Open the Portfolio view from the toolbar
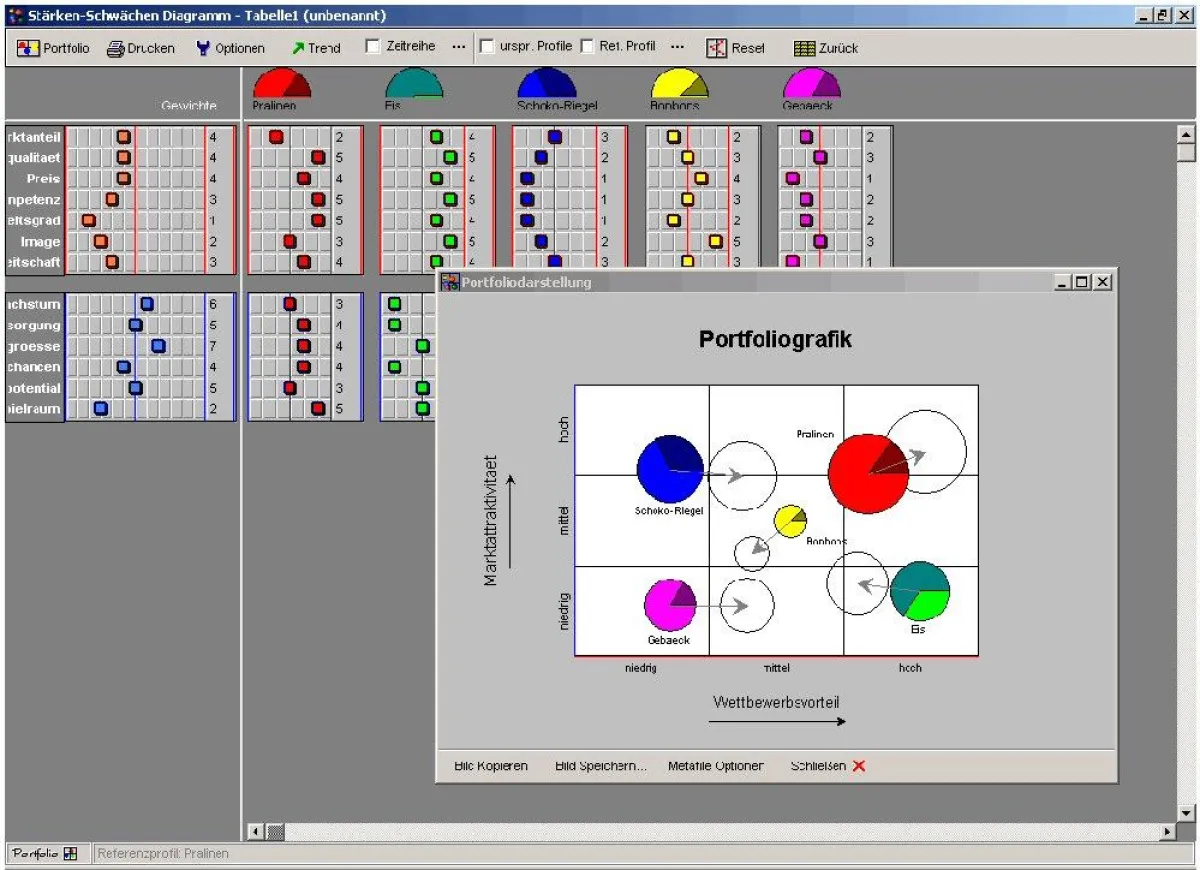 (x=53, y=48)
